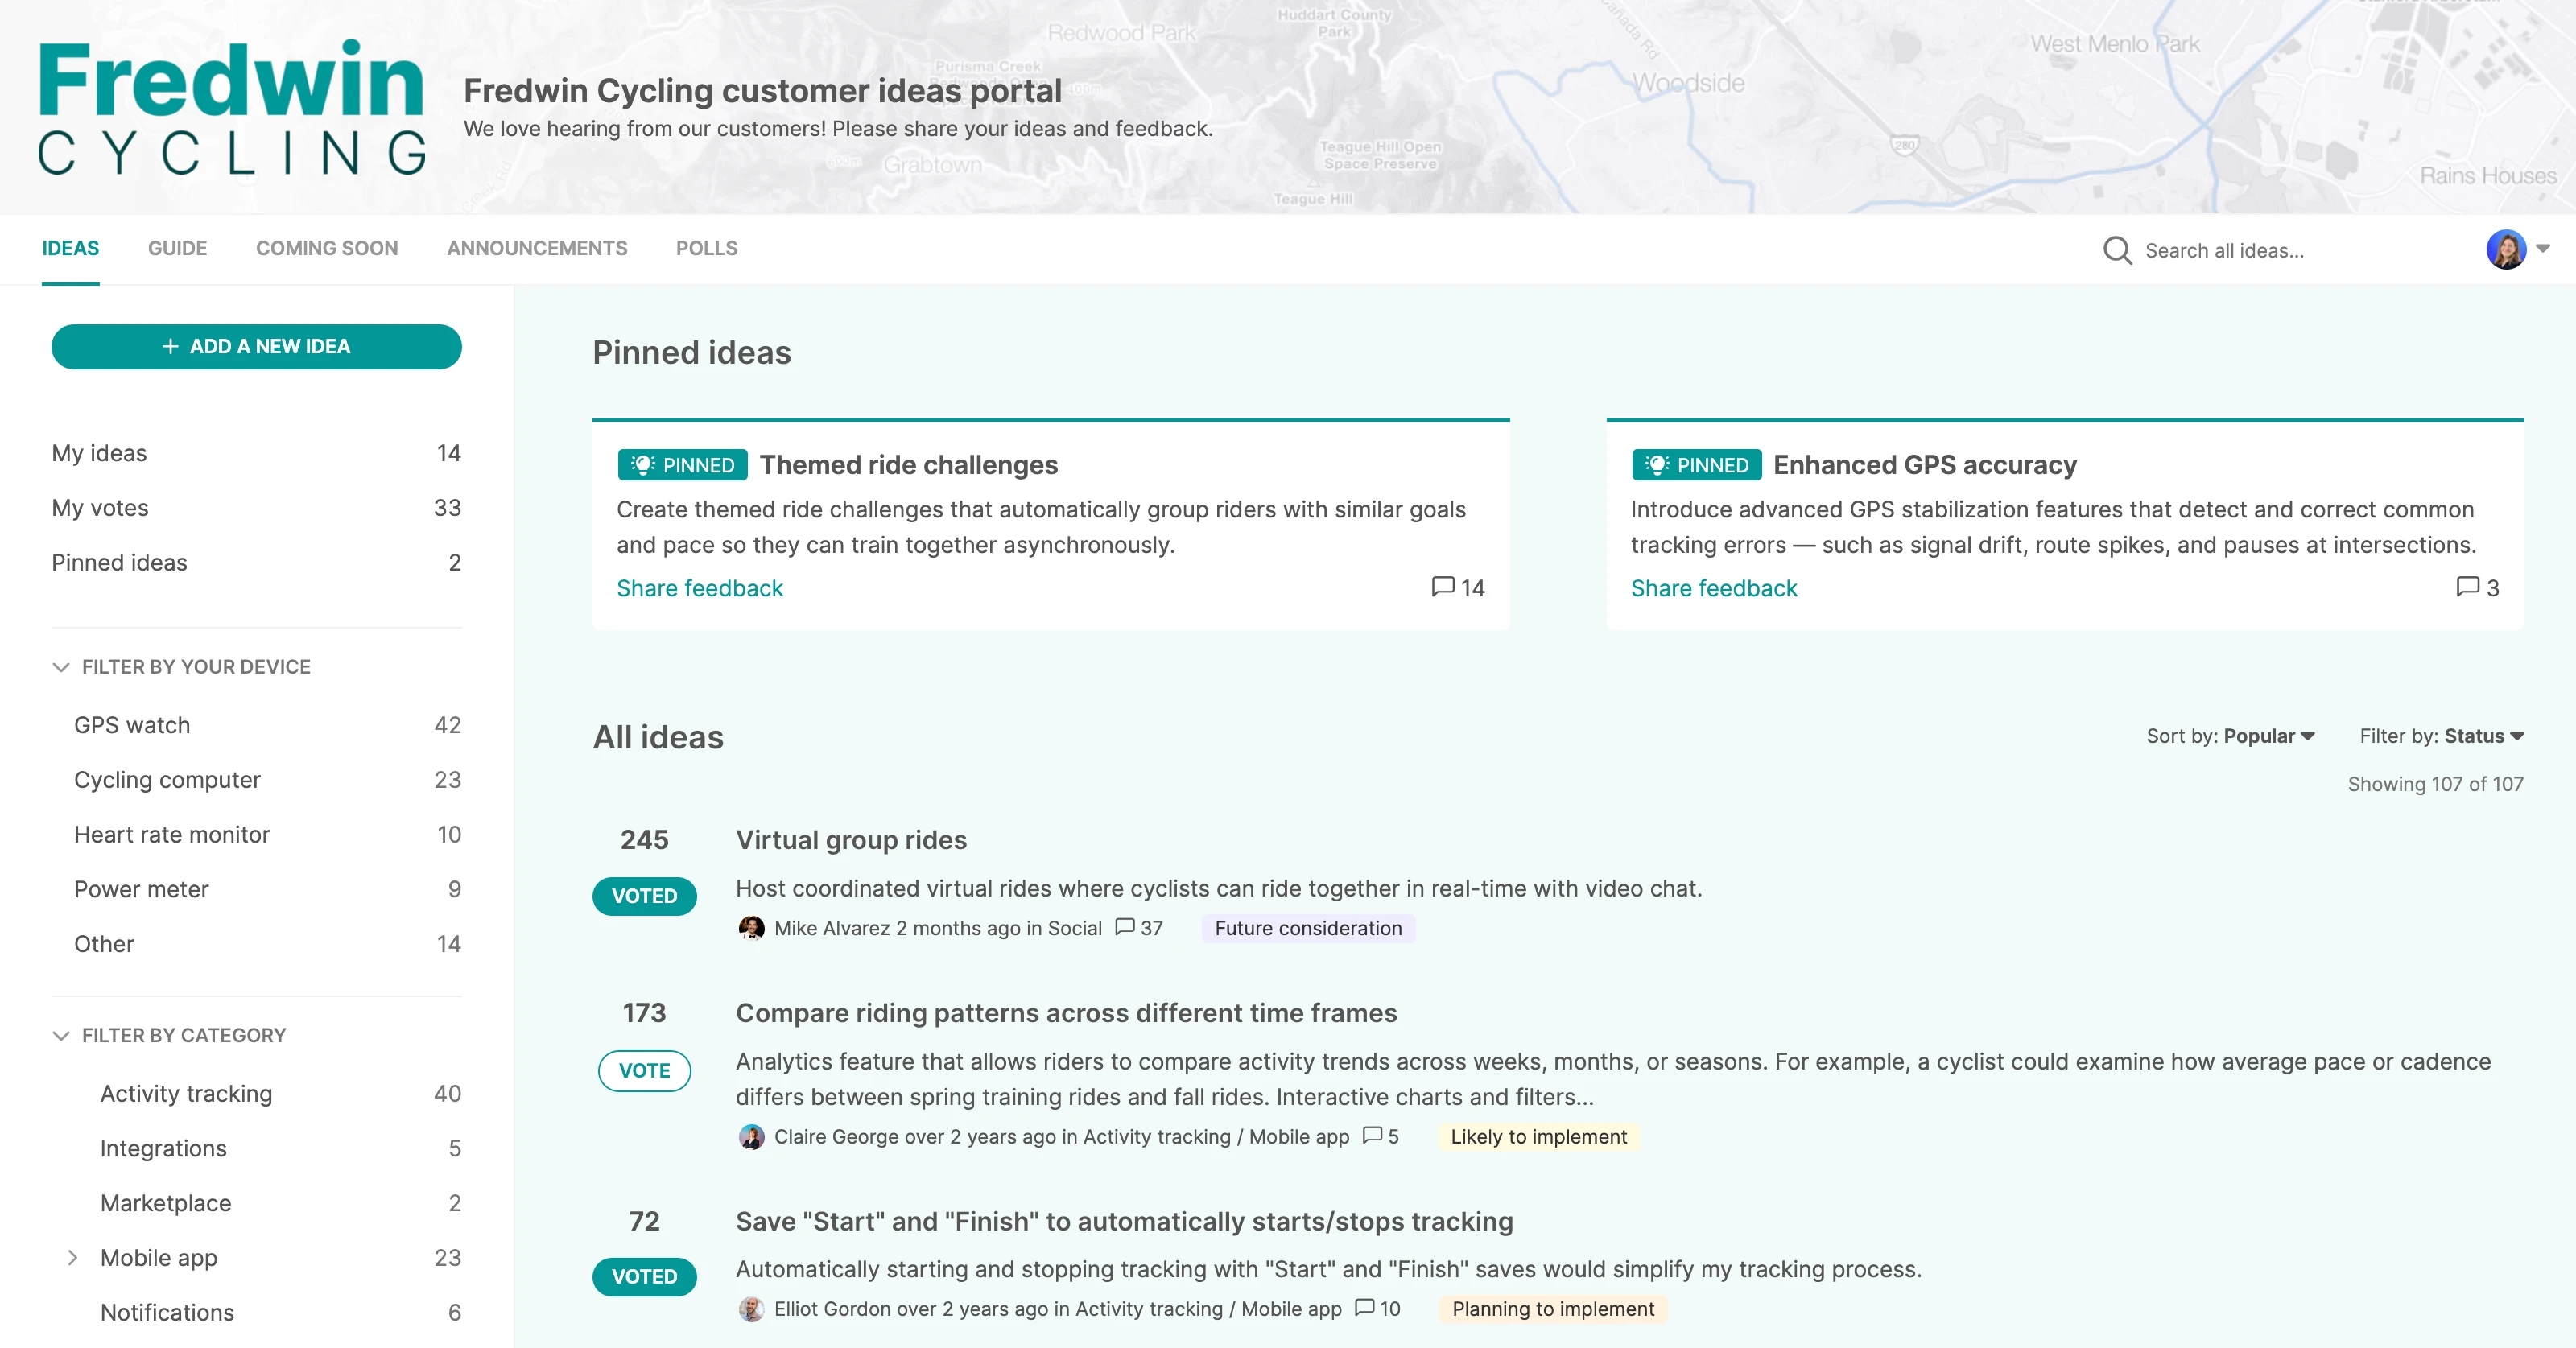
Task: Click Share feedback on Enhanced GPS accuracy
Action: 1713,588
